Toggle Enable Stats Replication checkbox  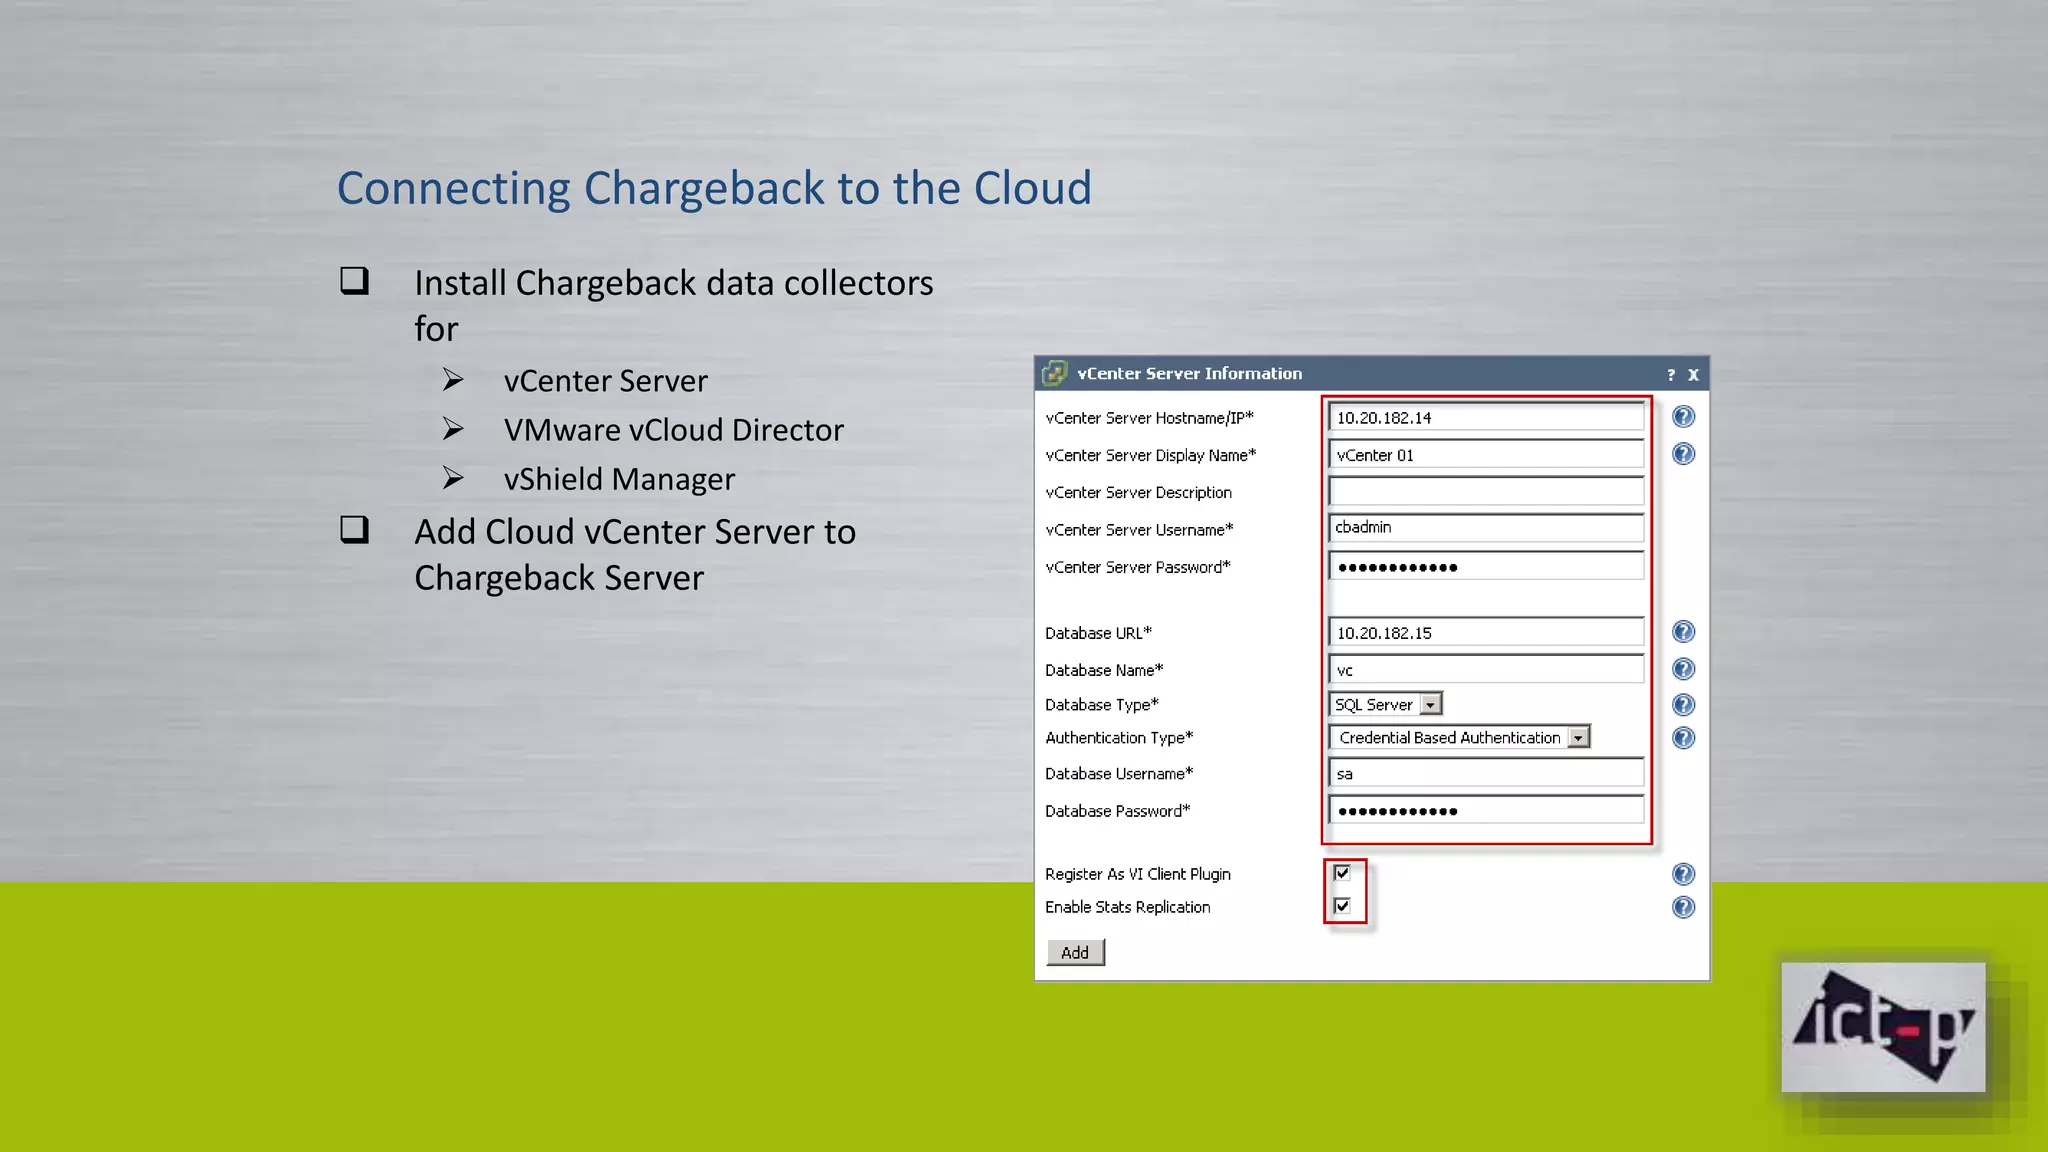(x=1342, y=906)
